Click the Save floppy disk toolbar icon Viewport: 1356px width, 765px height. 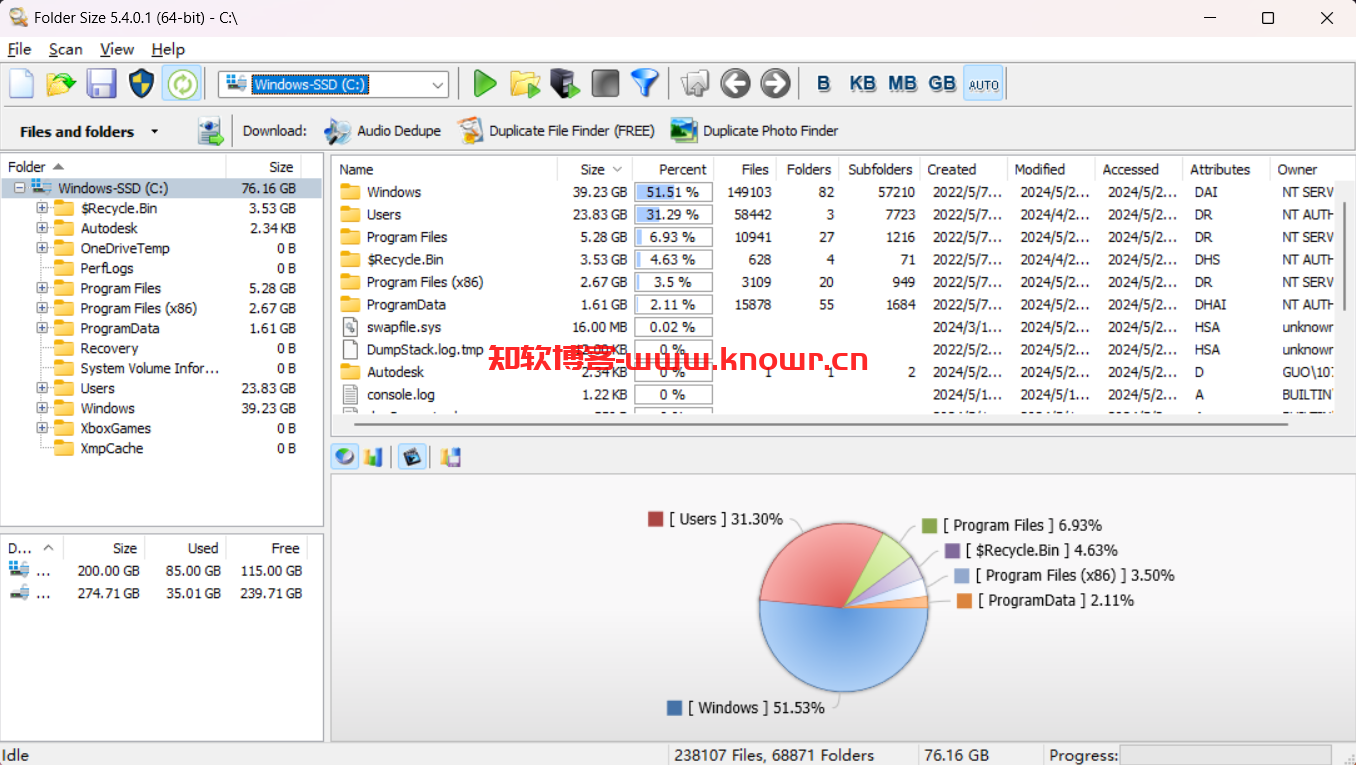point(101,84)
